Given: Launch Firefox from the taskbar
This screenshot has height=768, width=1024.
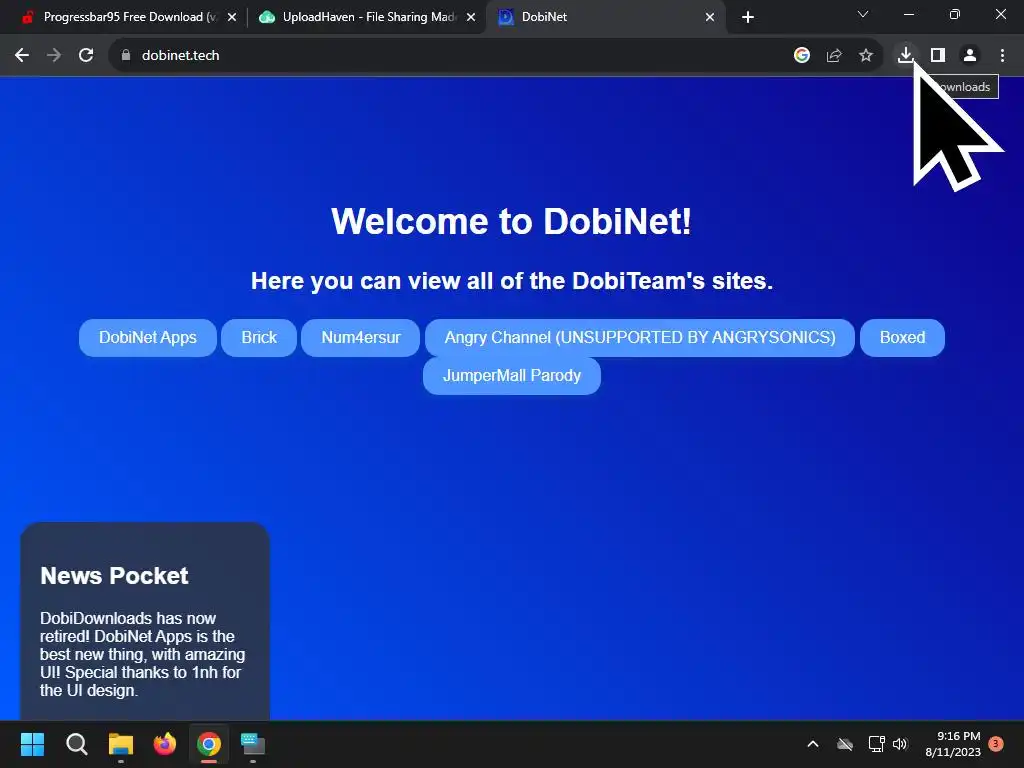Looking at the screenshot, I should pyautogui.click(x=165, y=744).
